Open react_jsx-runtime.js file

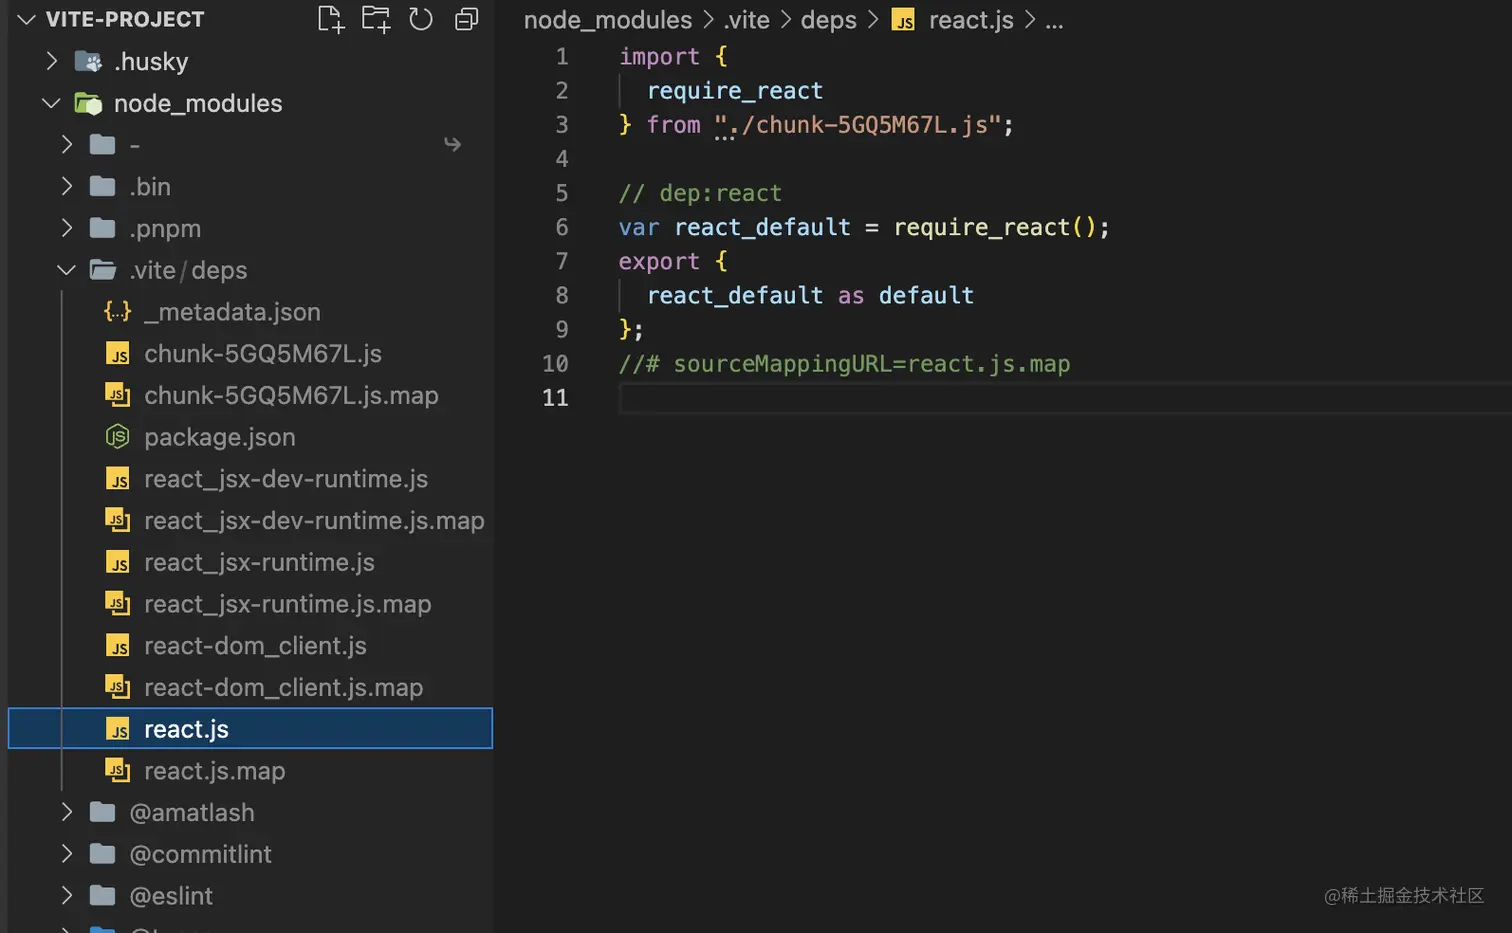tap(259, 562)
